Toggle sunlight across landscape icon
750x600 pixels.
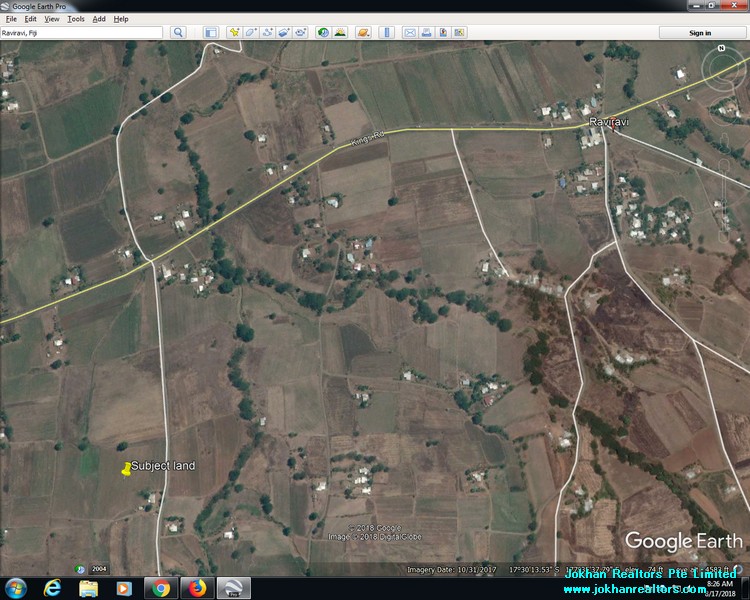340,33
